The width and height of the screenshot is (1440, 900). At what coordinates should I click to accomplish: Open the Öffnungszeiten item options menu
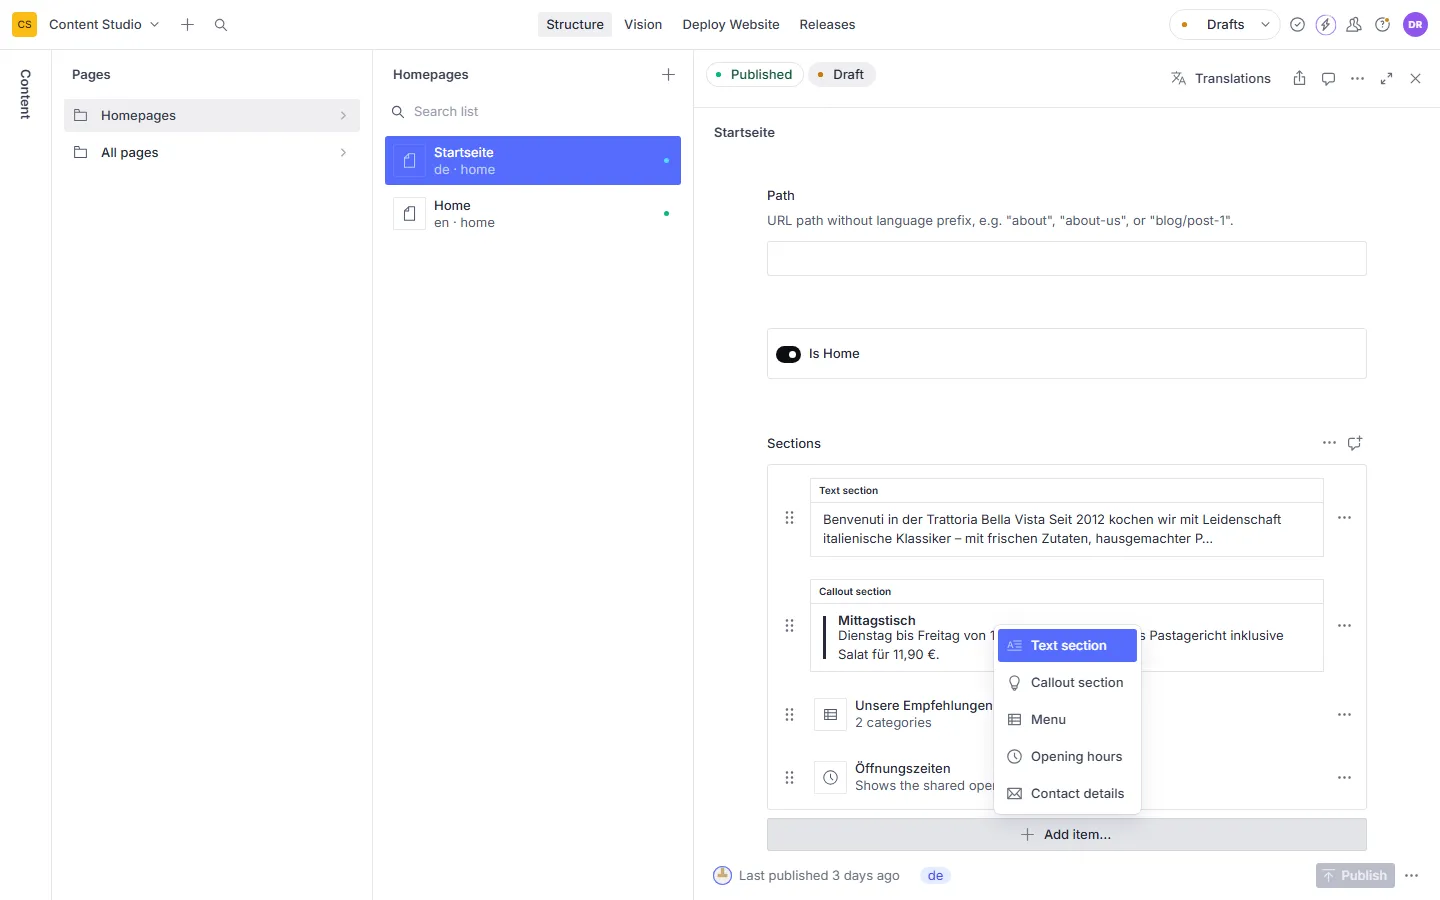1344,777
